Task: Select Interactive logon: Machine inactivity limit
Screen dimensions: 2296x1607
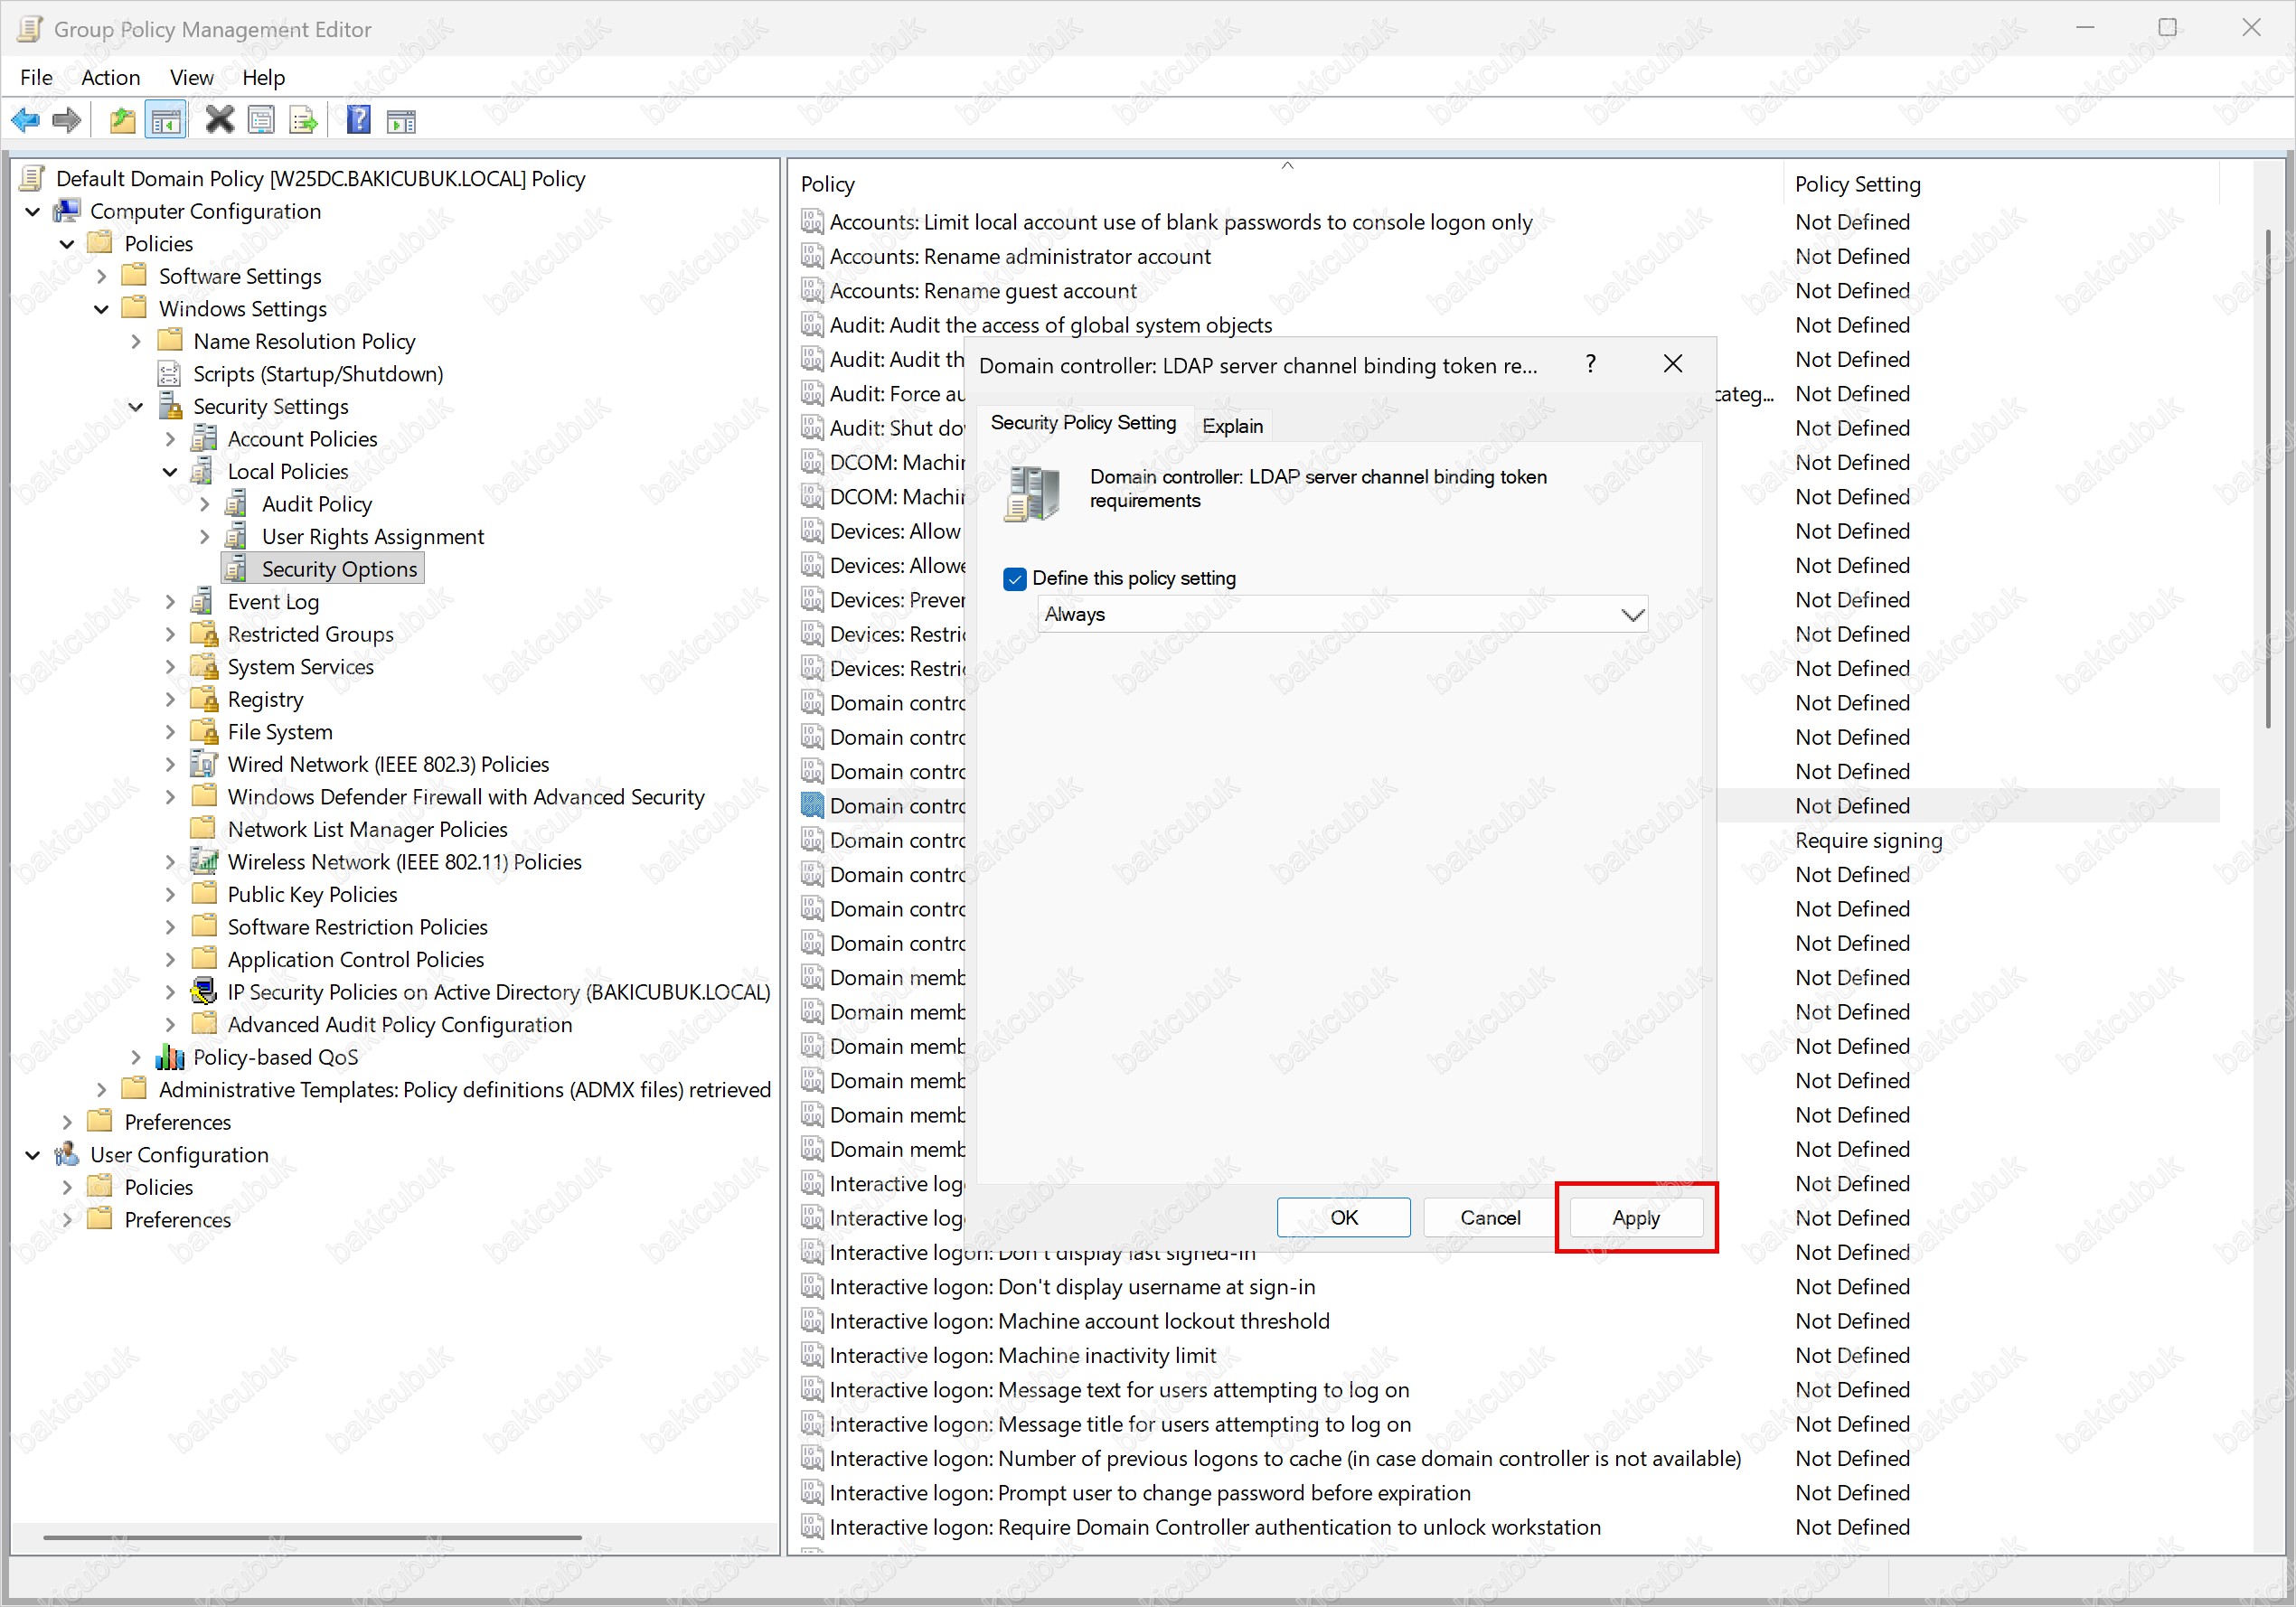Action: [x=1022, y=1355]
